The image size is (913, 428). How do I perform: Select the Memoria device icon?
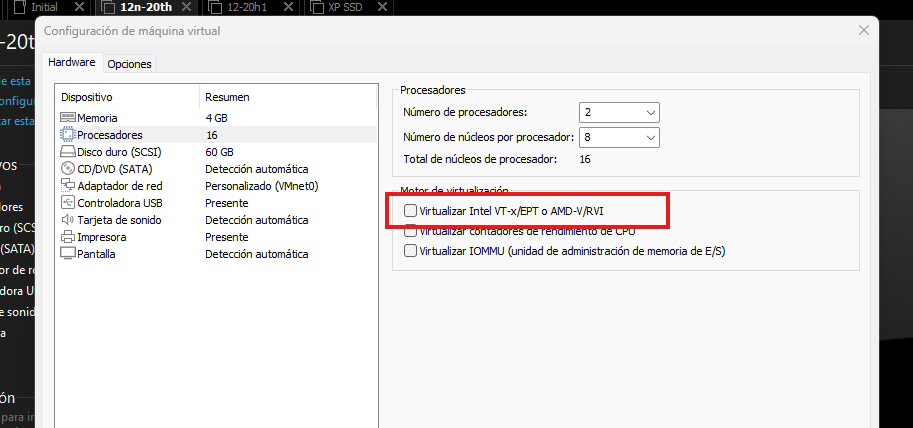(68, 118)
